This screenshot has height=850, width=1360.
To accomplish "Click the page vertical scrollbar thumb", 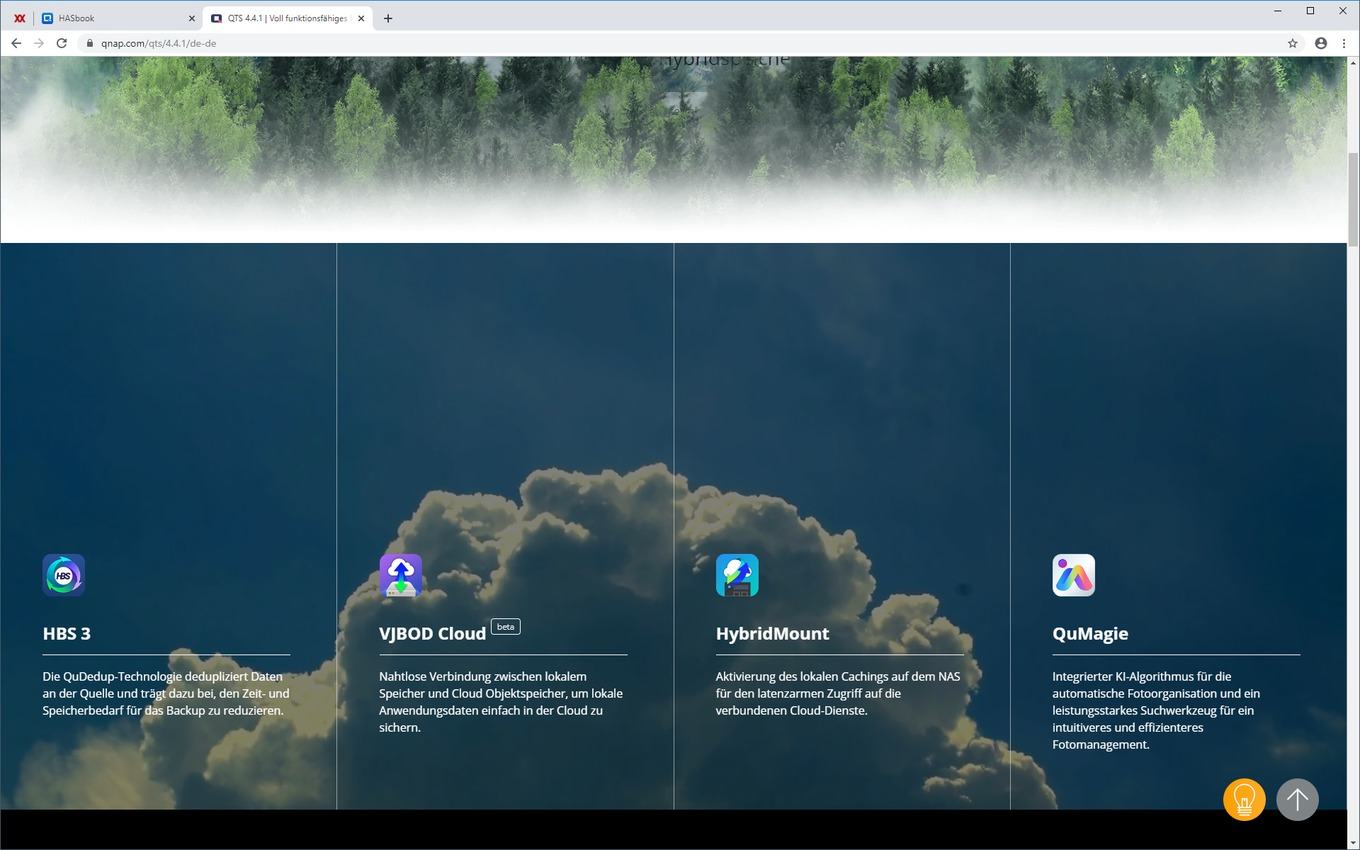I will click(1353, 199).
